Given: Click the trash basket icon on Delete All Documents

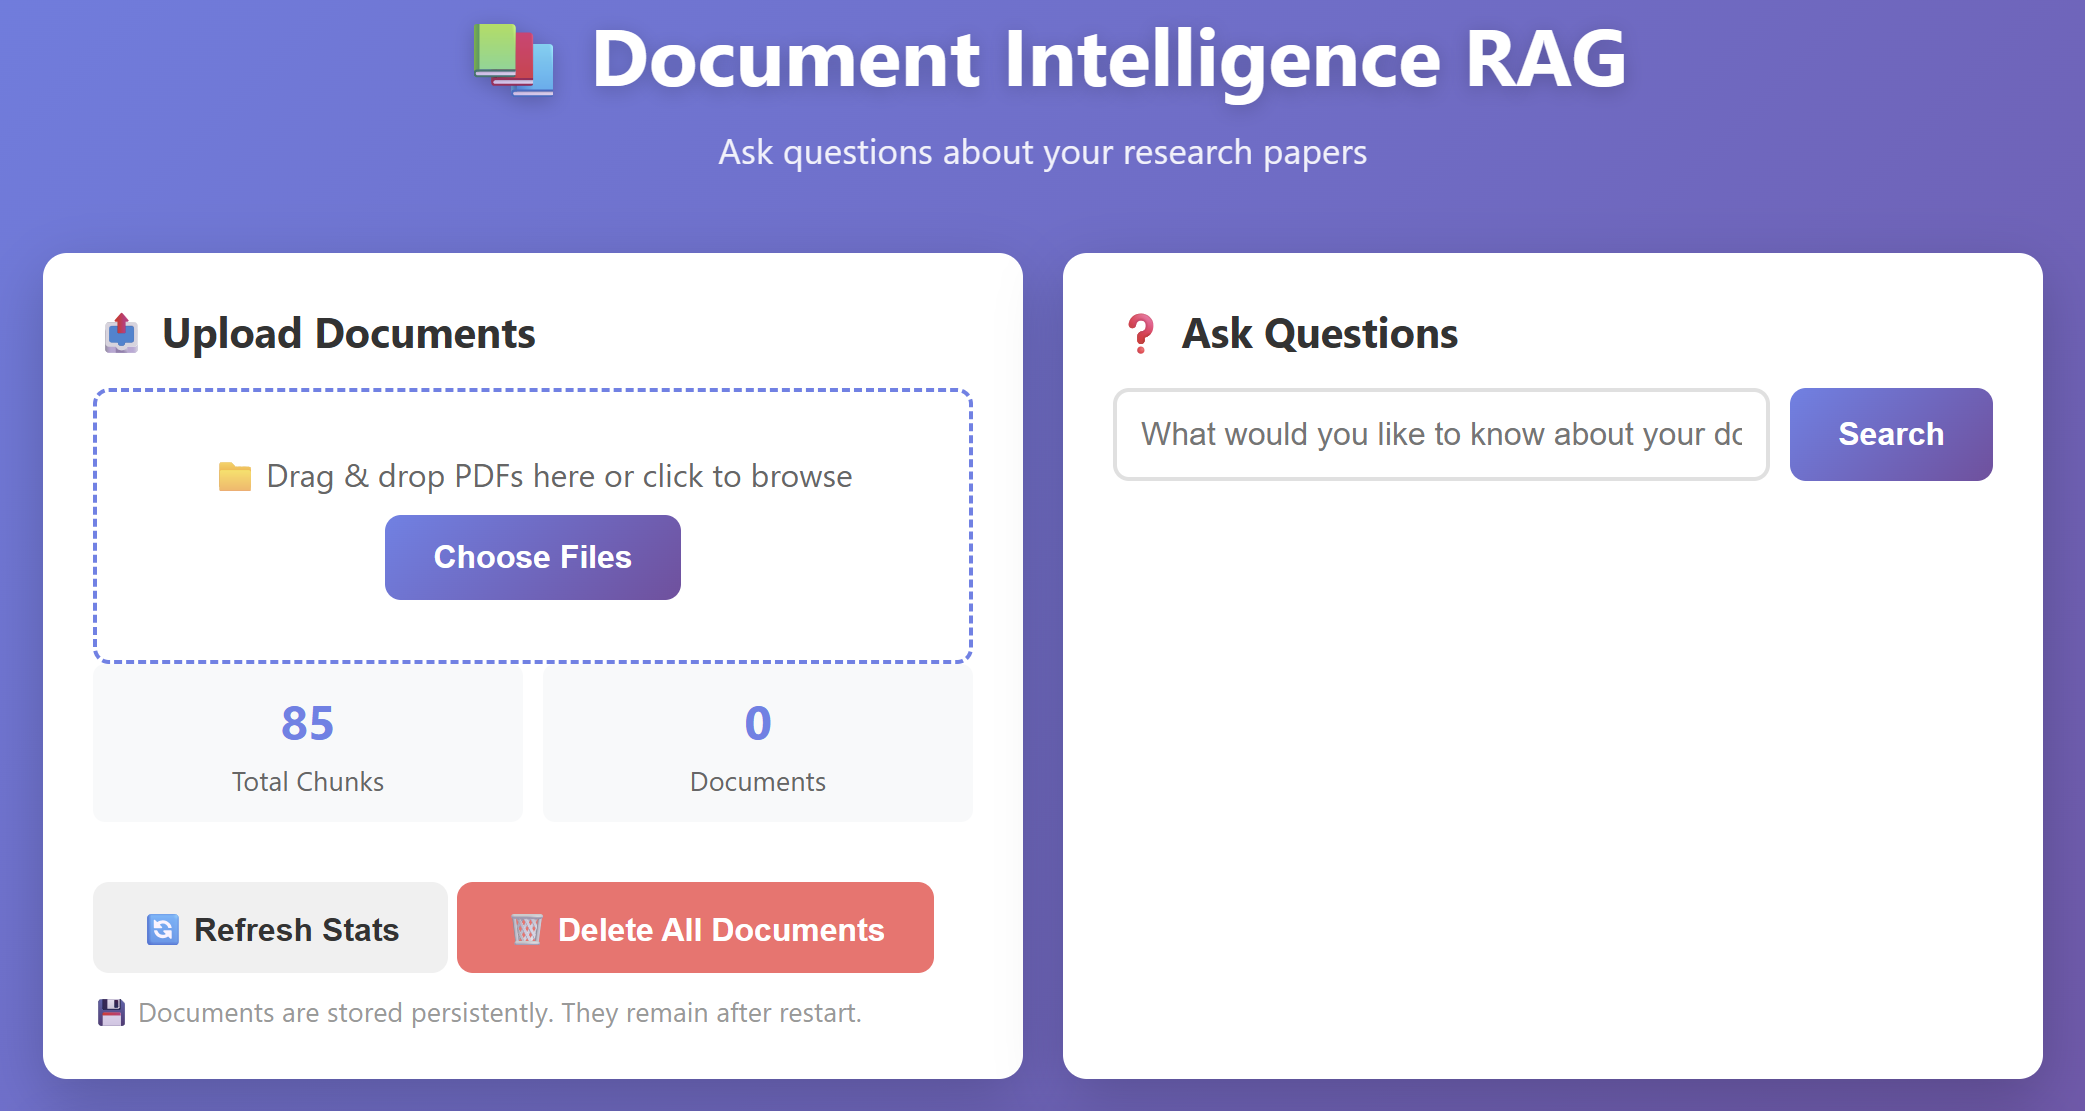Looking at the screenshot, I should (x=527, y=928).
